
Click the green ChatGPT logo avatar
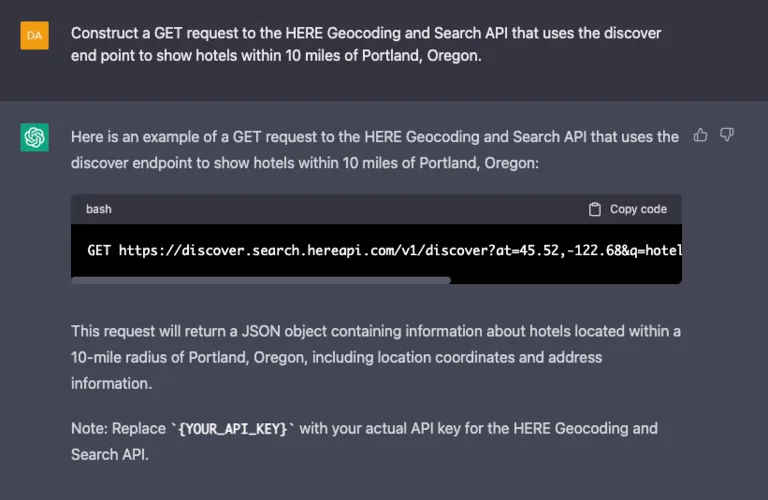click(x=34, y=137)
